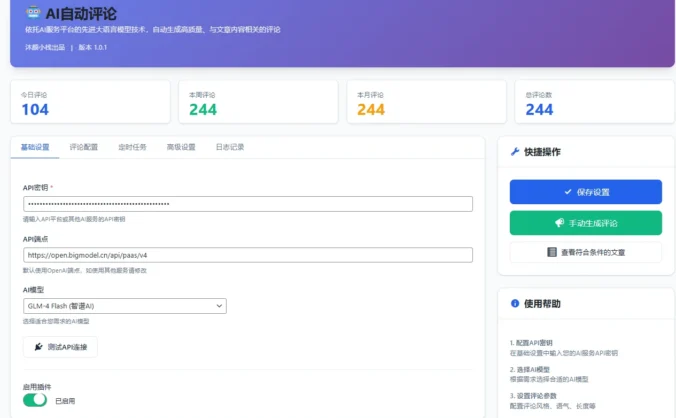This screenshot has width=676, height=418.
Task: Click the checkmark icon on 保存设置
Action: 567,192
